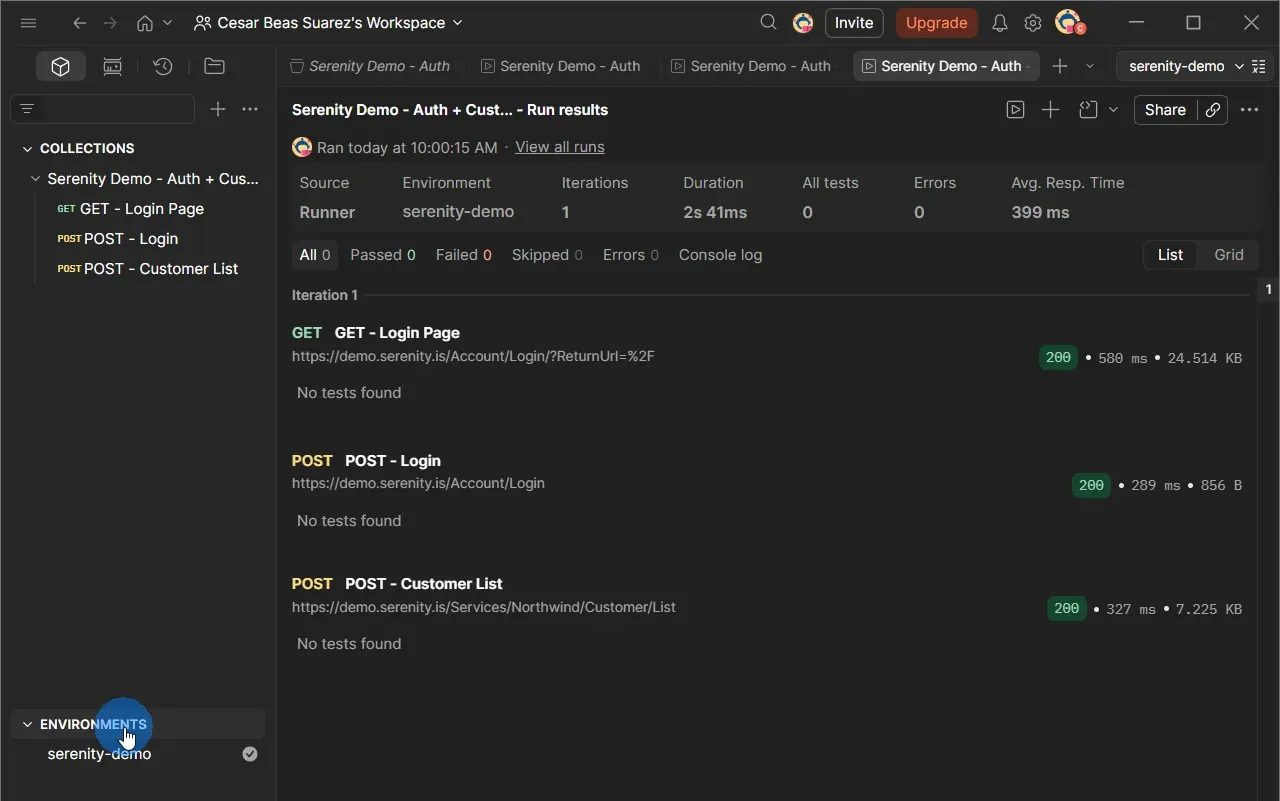Open the environment quick look icon
The height and width of the screenshot is (801, 1280).
[x=1259, y=66]
